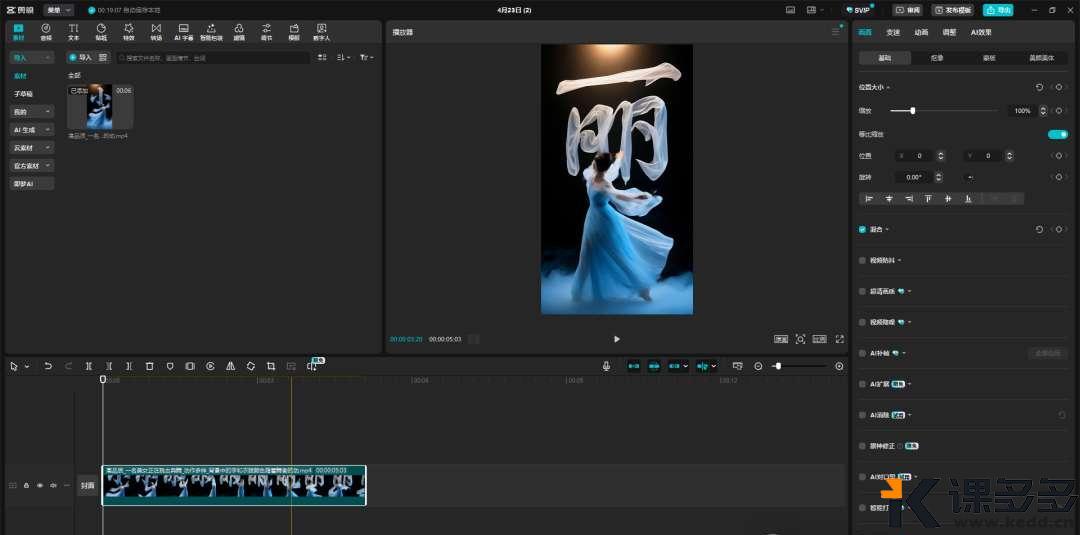Click the 缩放 scale slider handle
This screenshot has width=1080, height=535.
(x=913, y=110)
